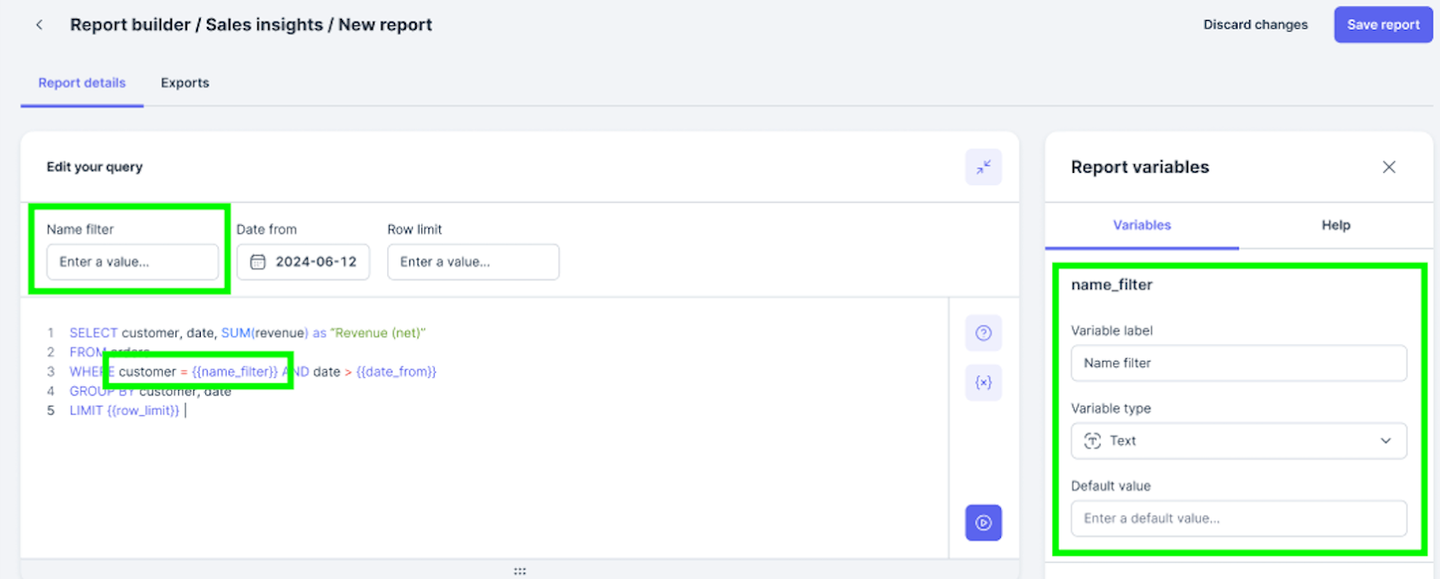Close the Report variables panel
The width and height of the screenshot is (1440, 579).
(x=1388, y=167)
